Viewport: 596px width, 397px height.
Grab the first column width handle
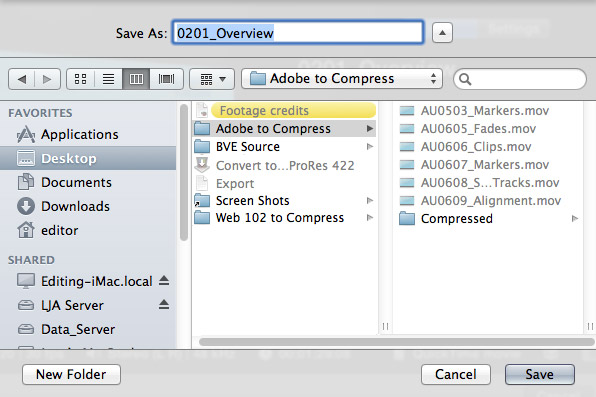[x=385, y=326]
